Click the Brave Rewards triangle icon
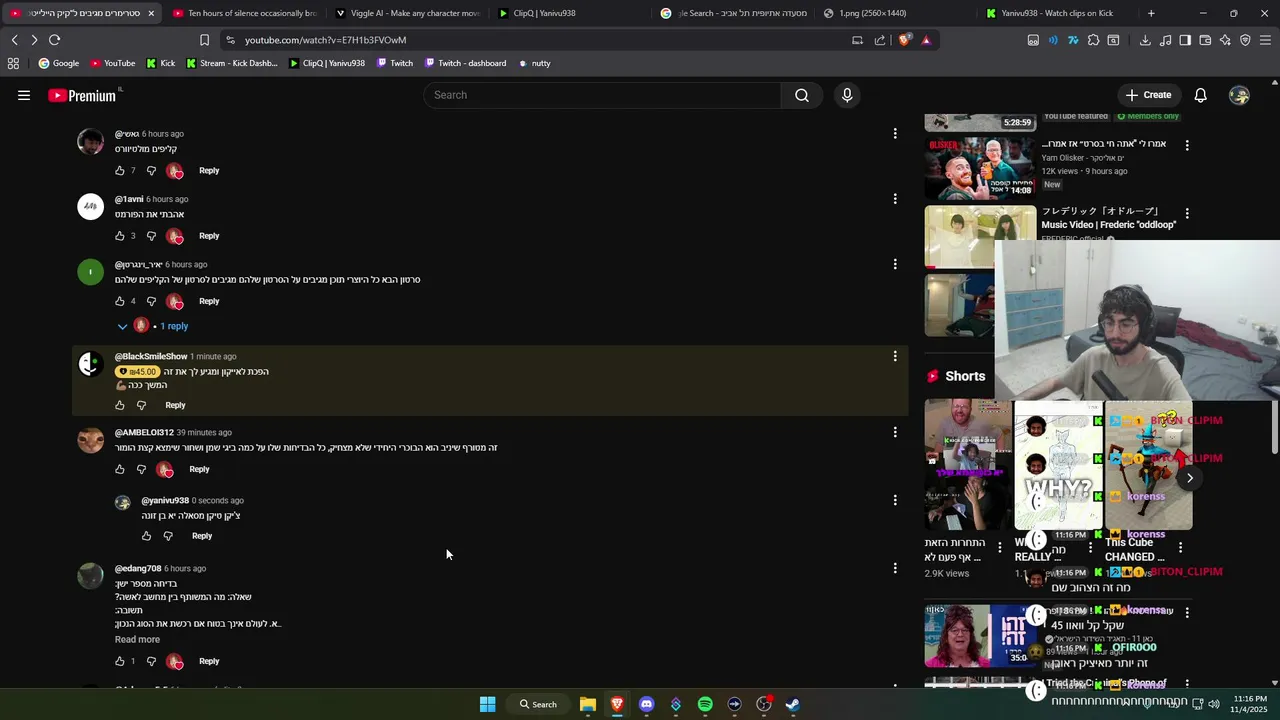The height and width of the screenshot is (720, 1280). [x=926, y=40]
